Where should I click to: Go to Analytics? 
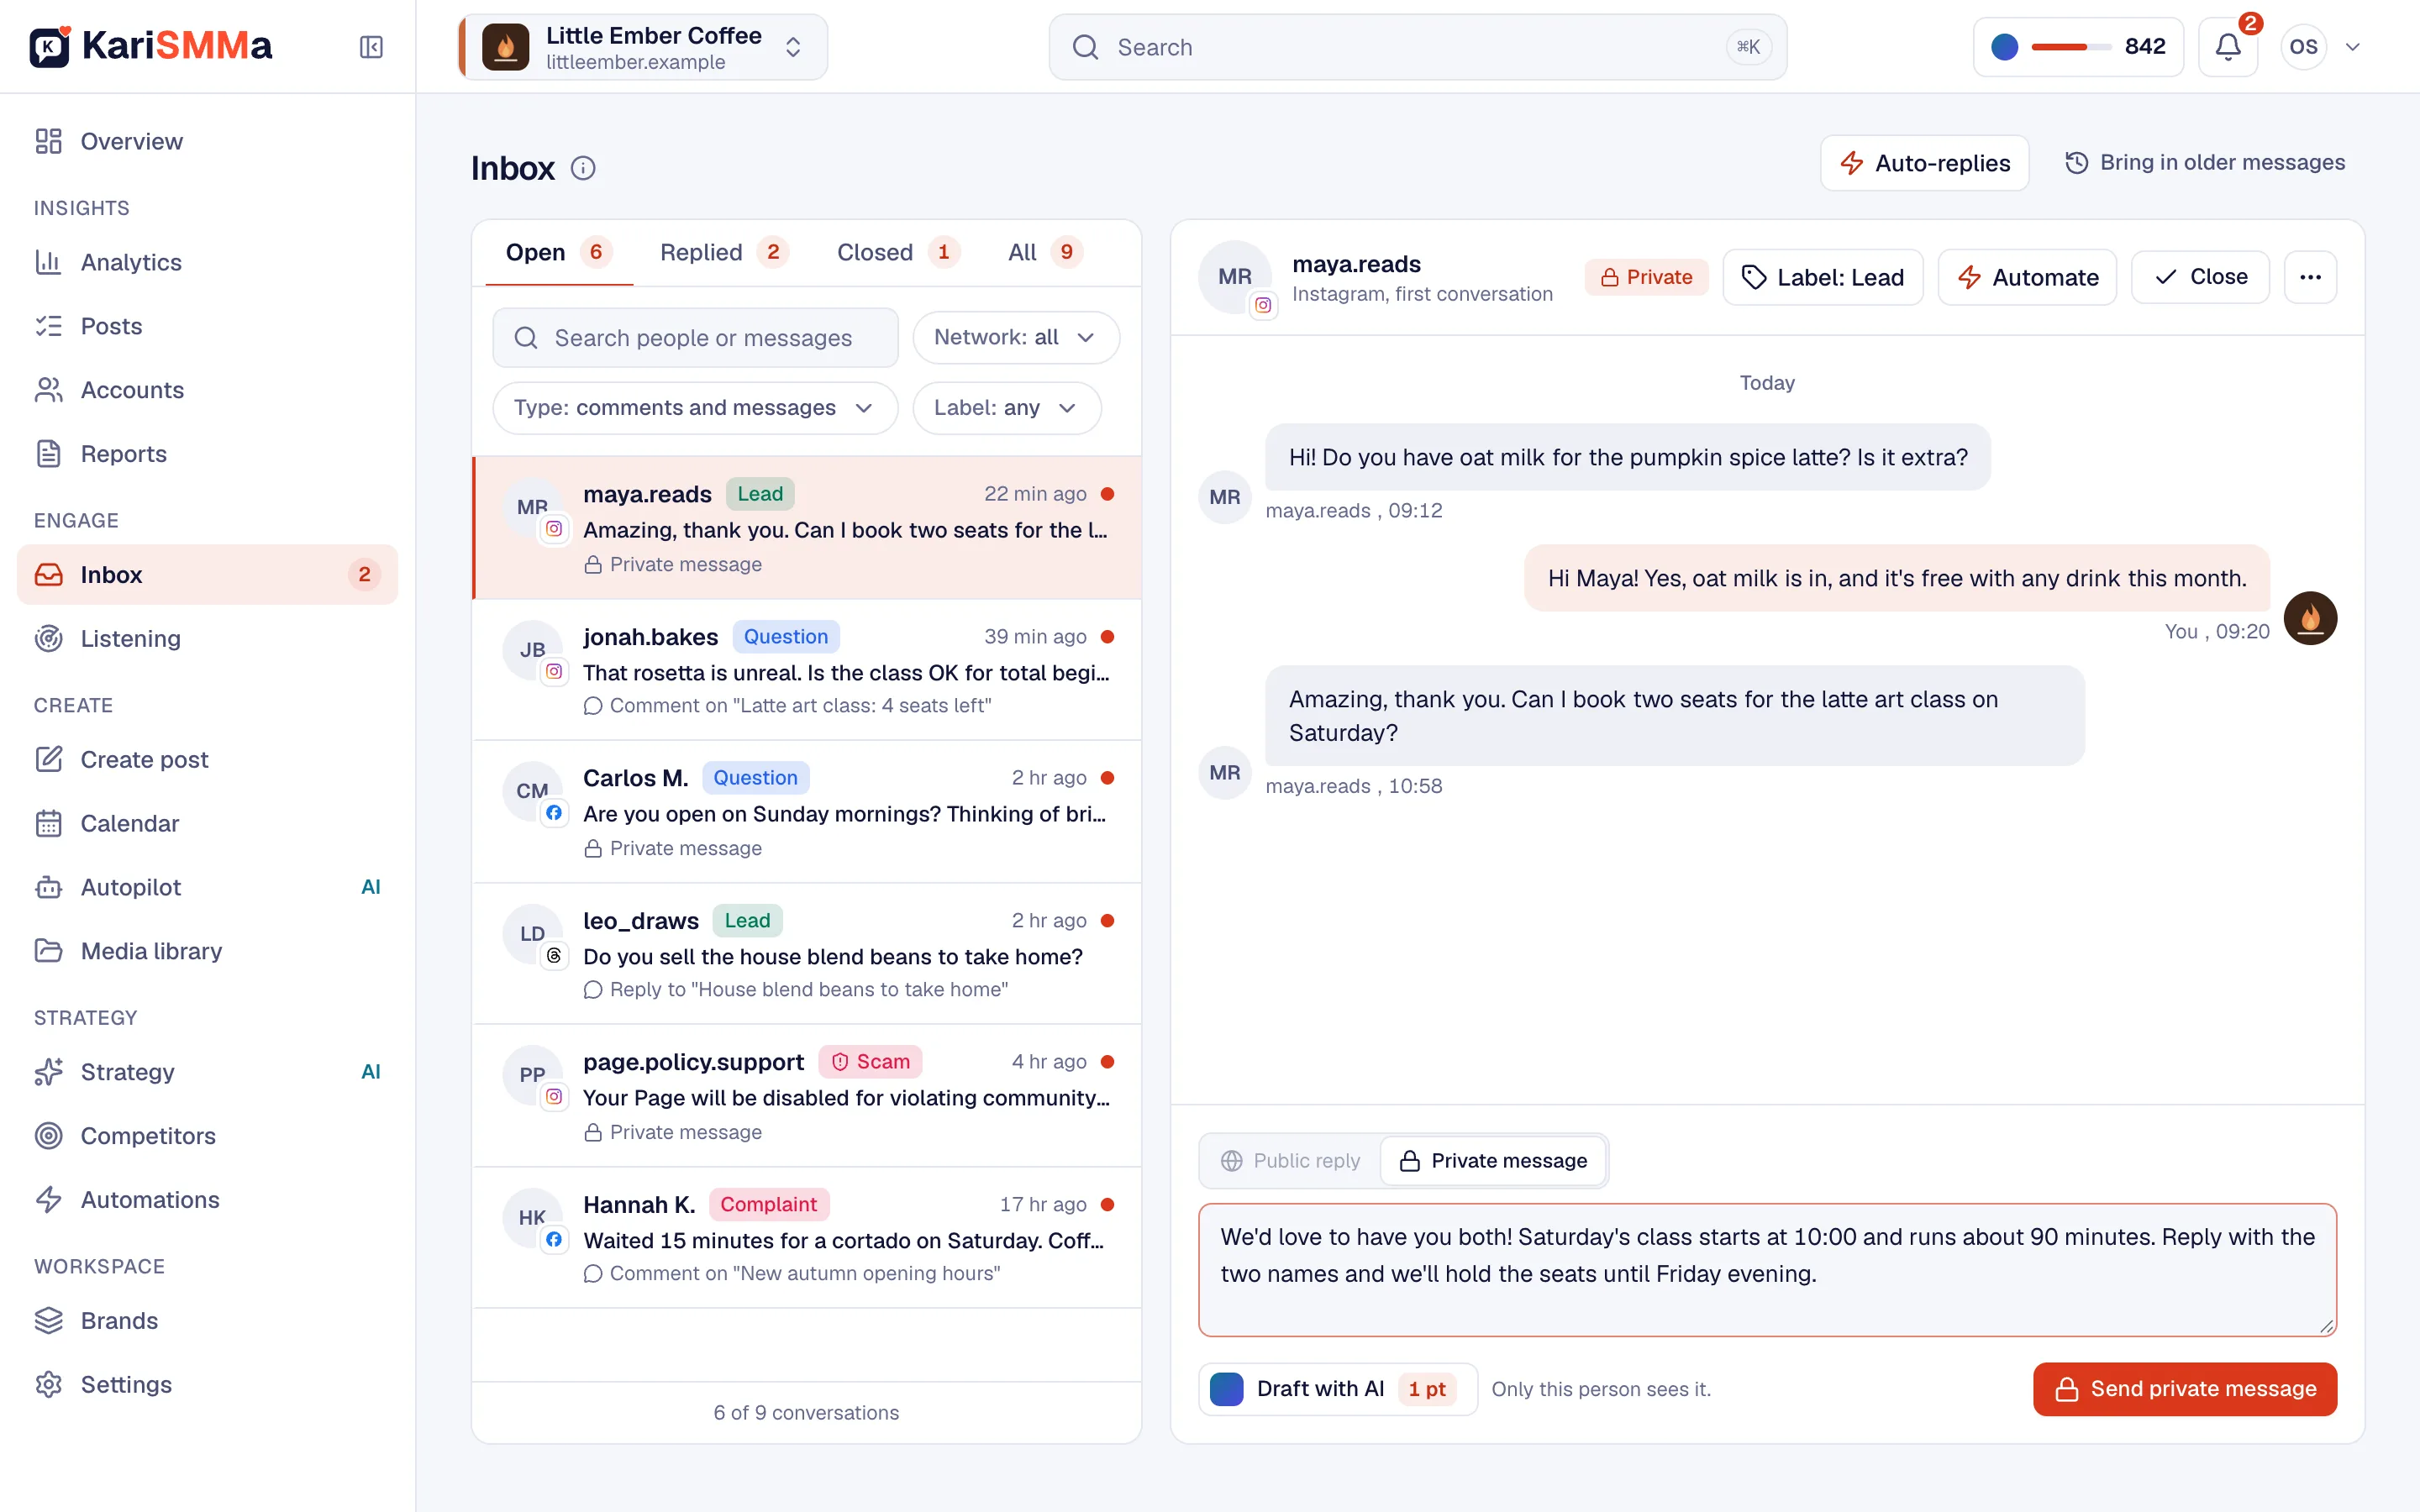[x=207, y=262]
